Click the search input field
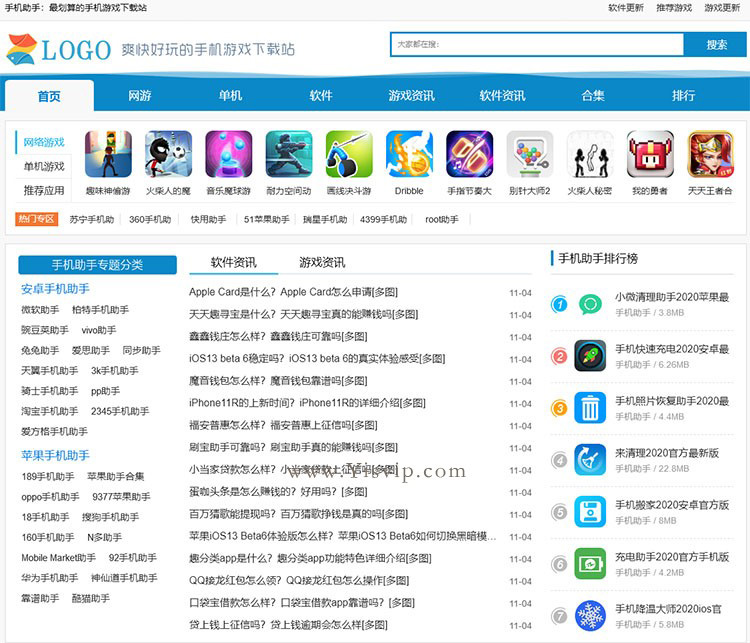This screenshot has height=643, width=750. pyautogui.click(x=536, y=44)
